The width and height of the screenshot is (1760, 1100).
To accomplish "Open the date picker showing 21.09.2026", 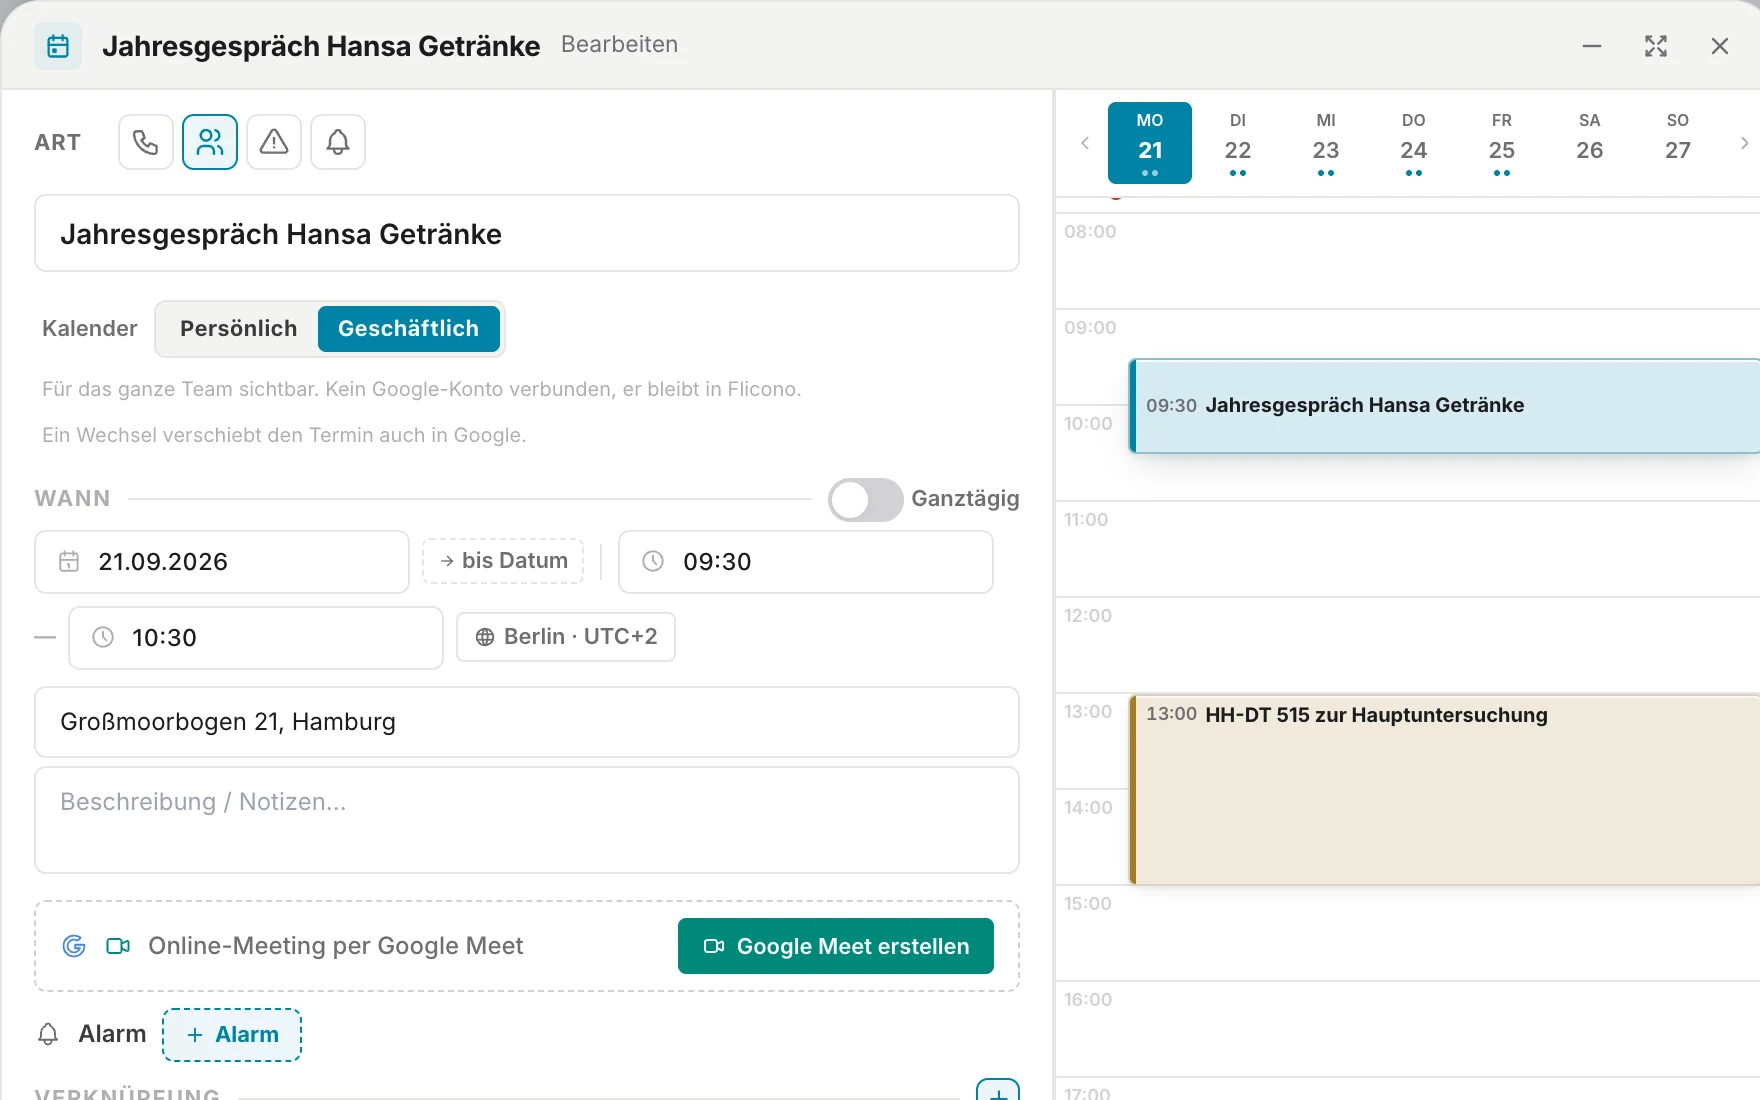I will point(222,562).
